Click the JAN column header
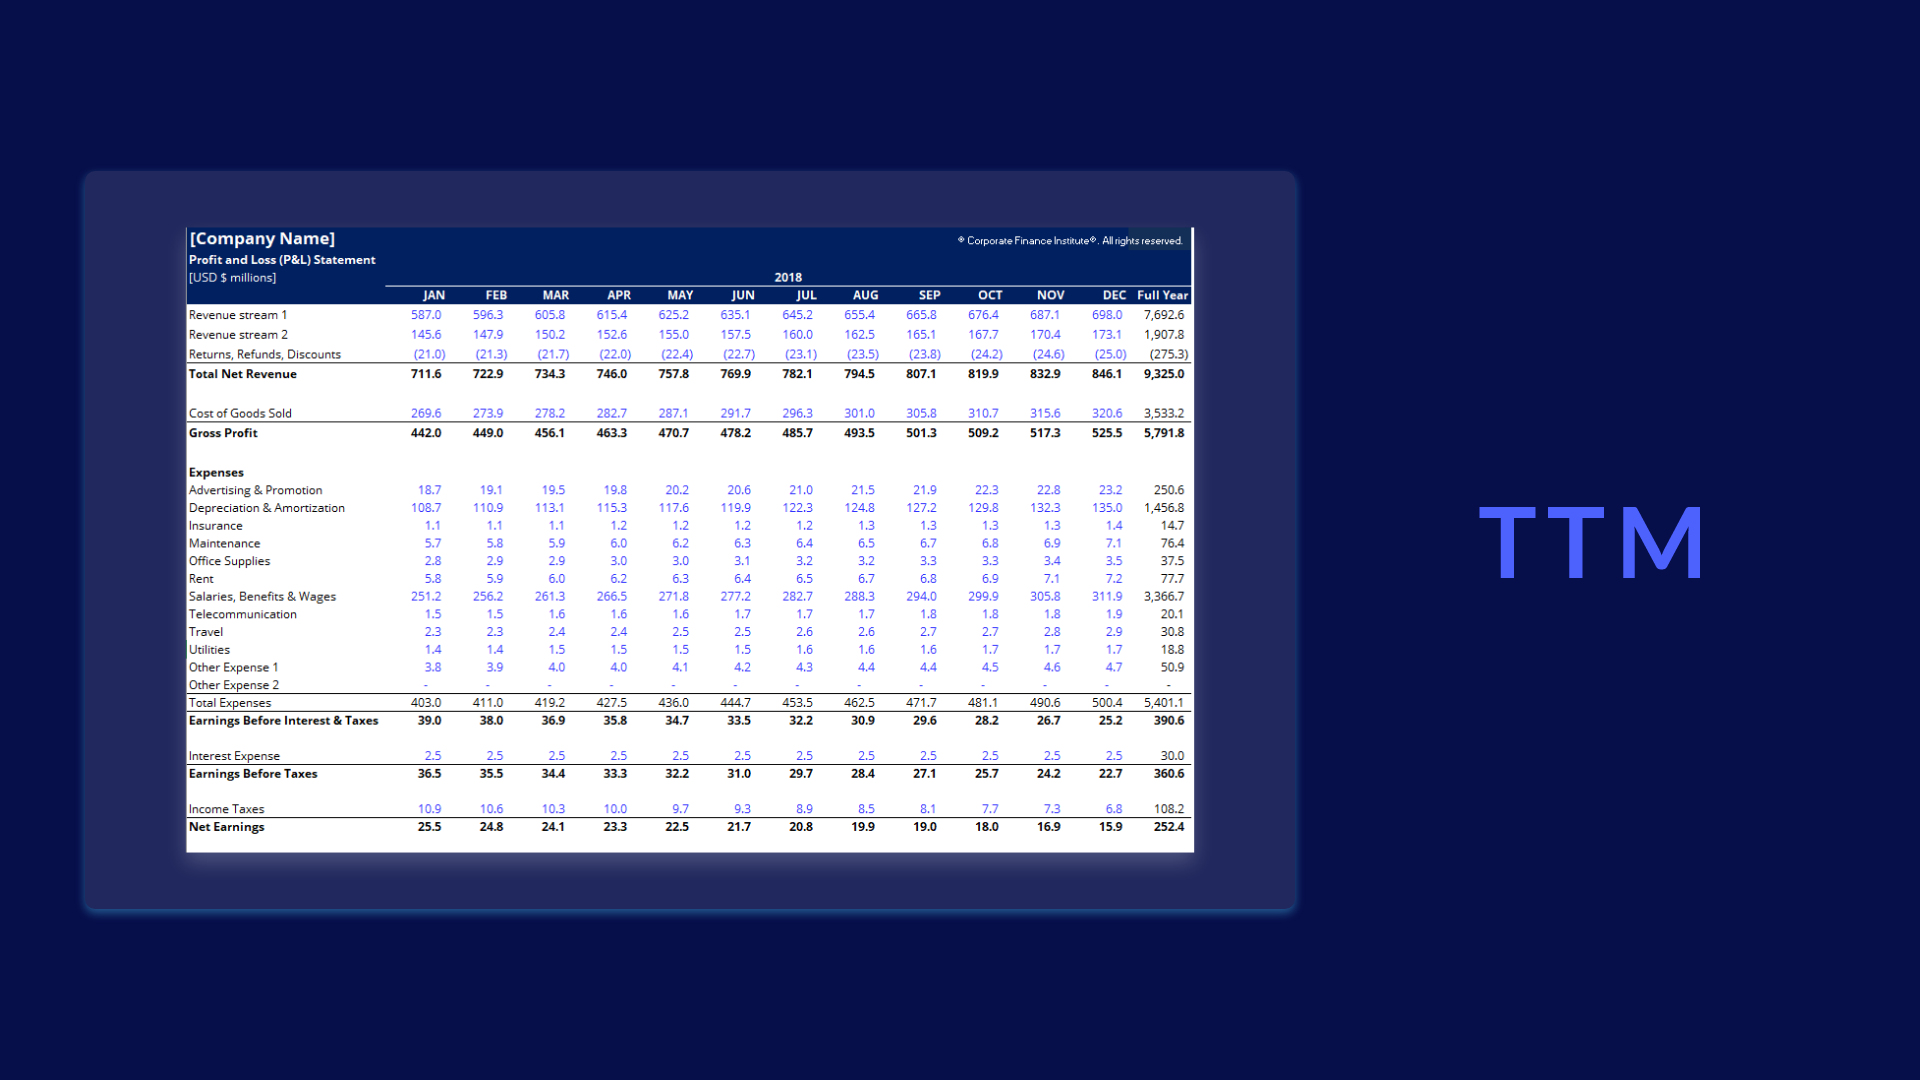Viewport: 1920px width, 1080px height. coord(435,295)
